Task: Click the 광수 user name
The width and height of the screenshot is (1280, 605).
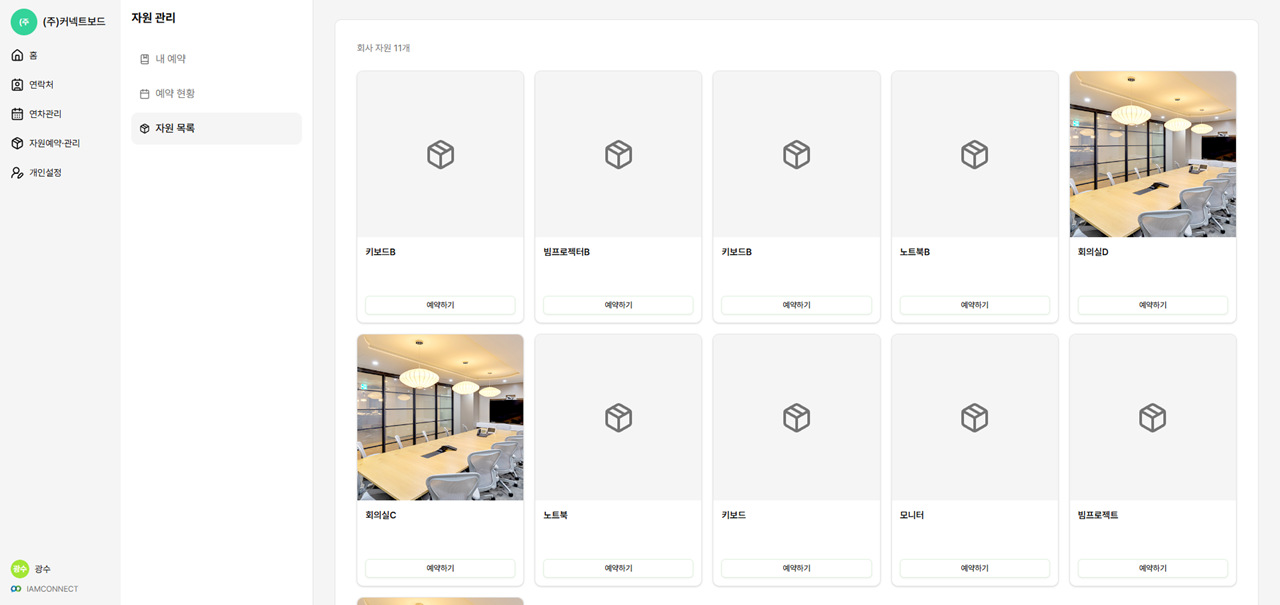Action: coord(43,569)
